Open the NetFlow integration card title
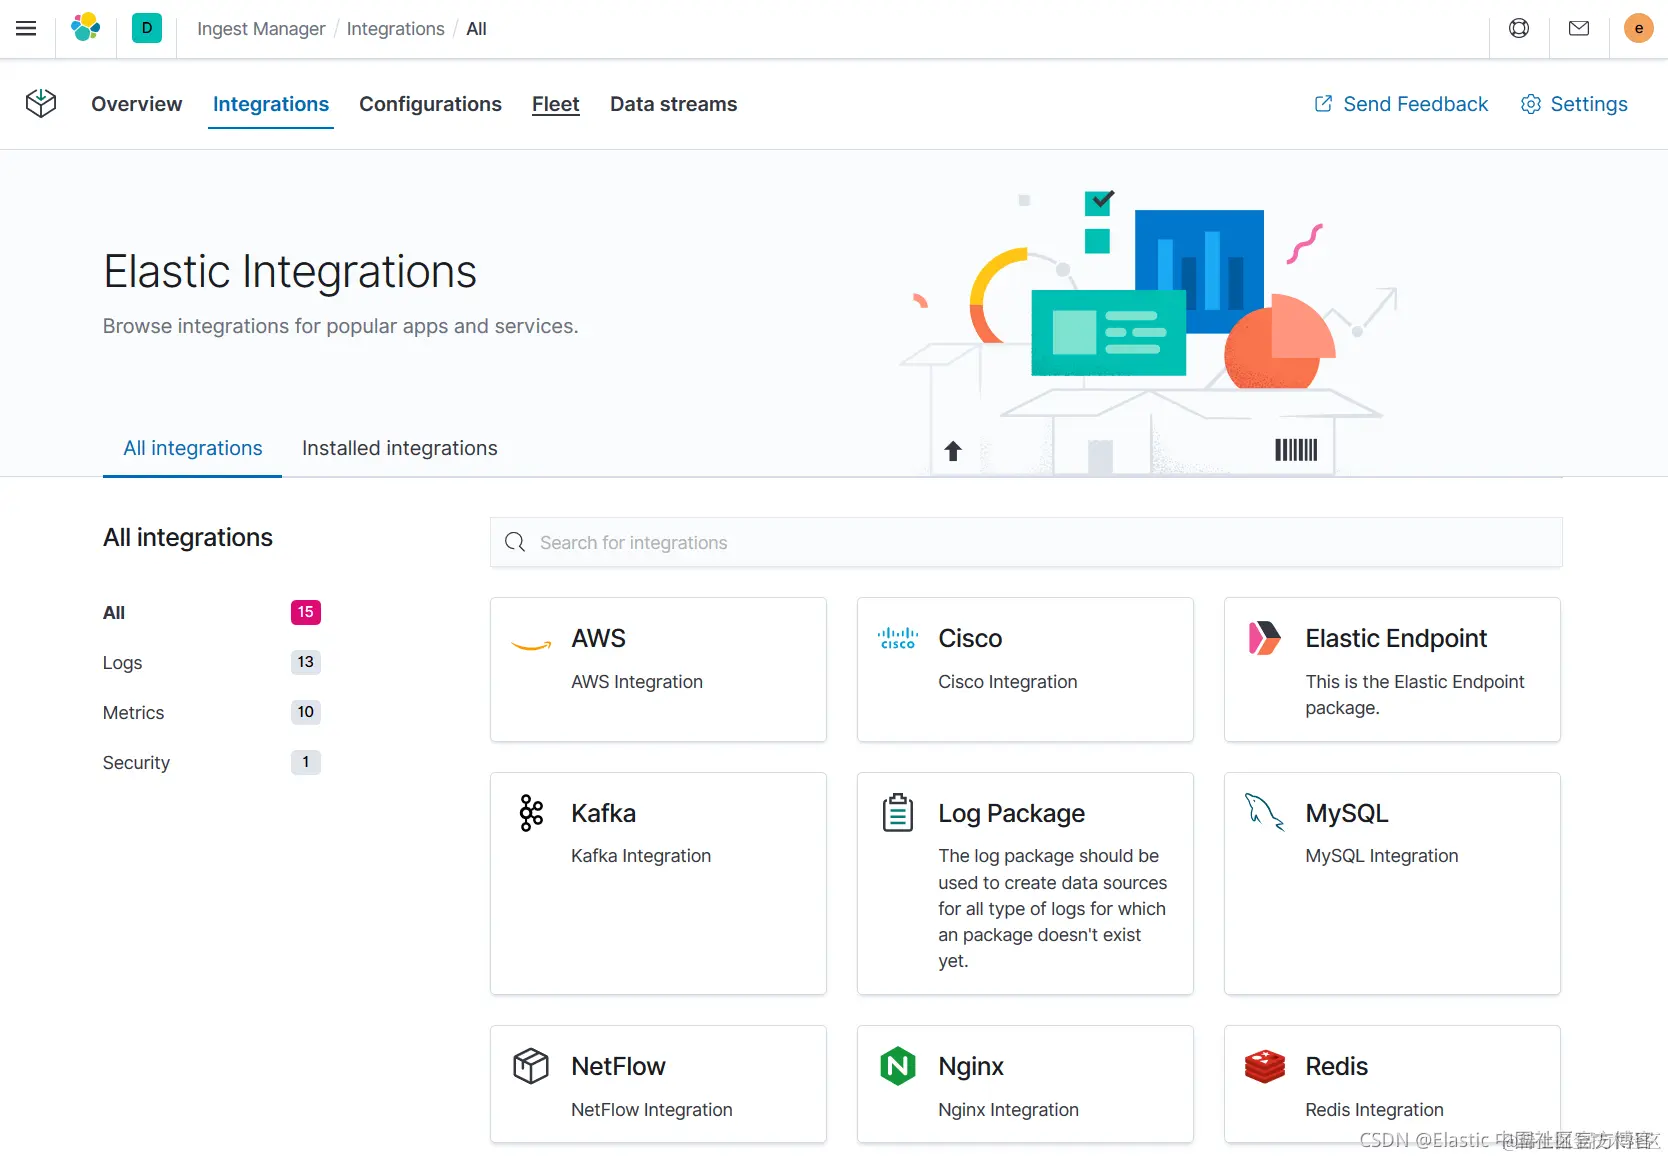 pos(618,1066)
